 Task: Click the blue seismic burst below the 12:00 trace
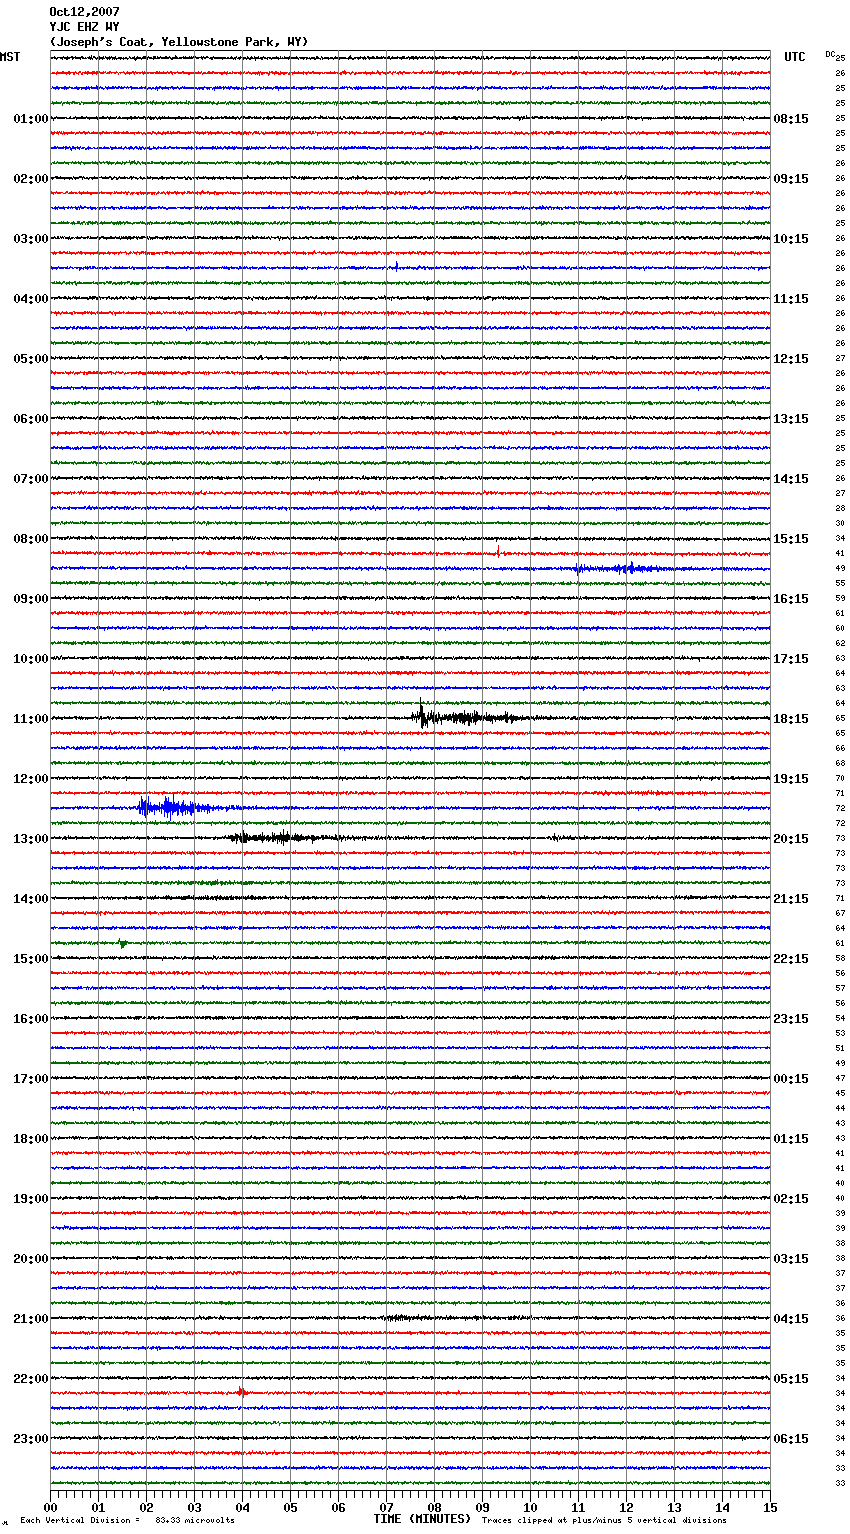tap(180, 807)
